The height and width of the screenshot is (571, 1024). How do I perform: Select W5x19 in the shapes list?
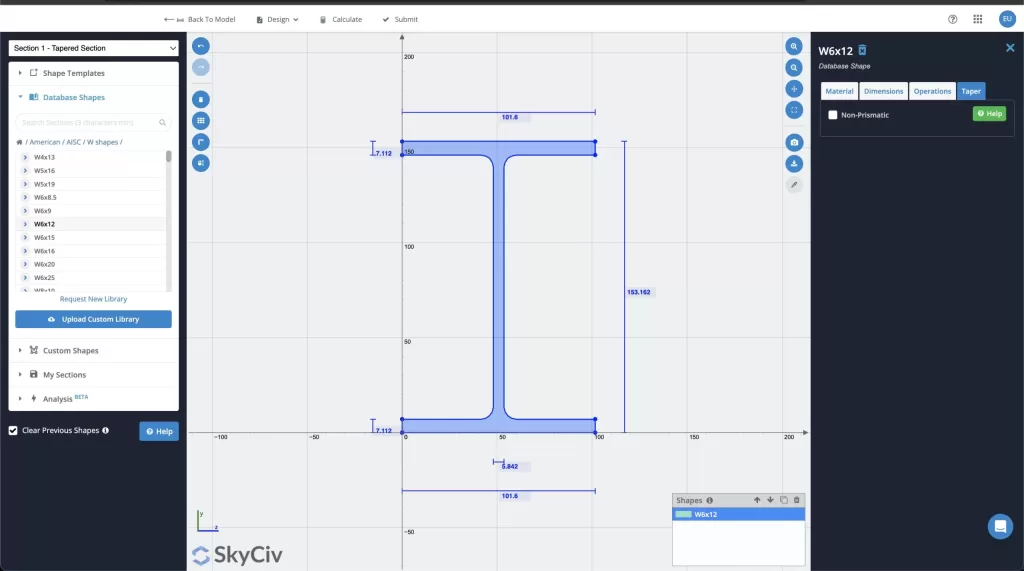[44, 184]
